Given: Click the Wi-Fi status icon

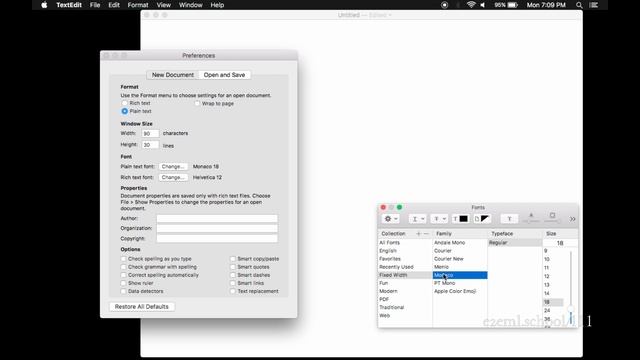Looking at the screenshot, I should coord(471,5).
